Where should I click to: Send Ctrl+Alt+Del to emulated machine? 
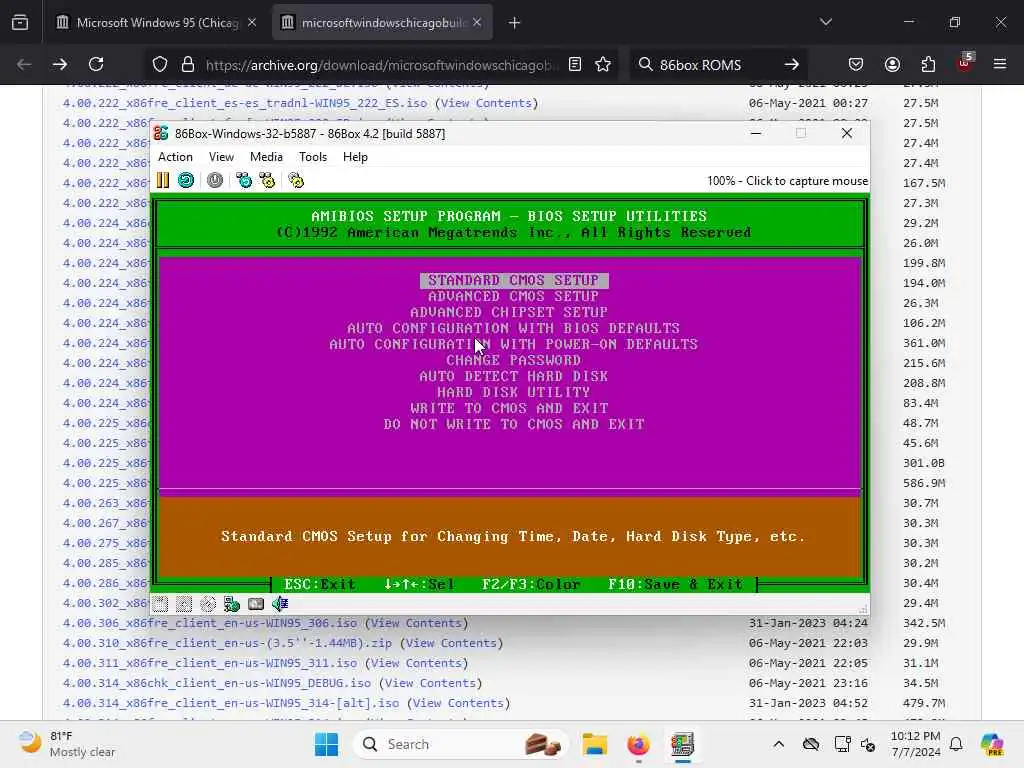point(244,180)
